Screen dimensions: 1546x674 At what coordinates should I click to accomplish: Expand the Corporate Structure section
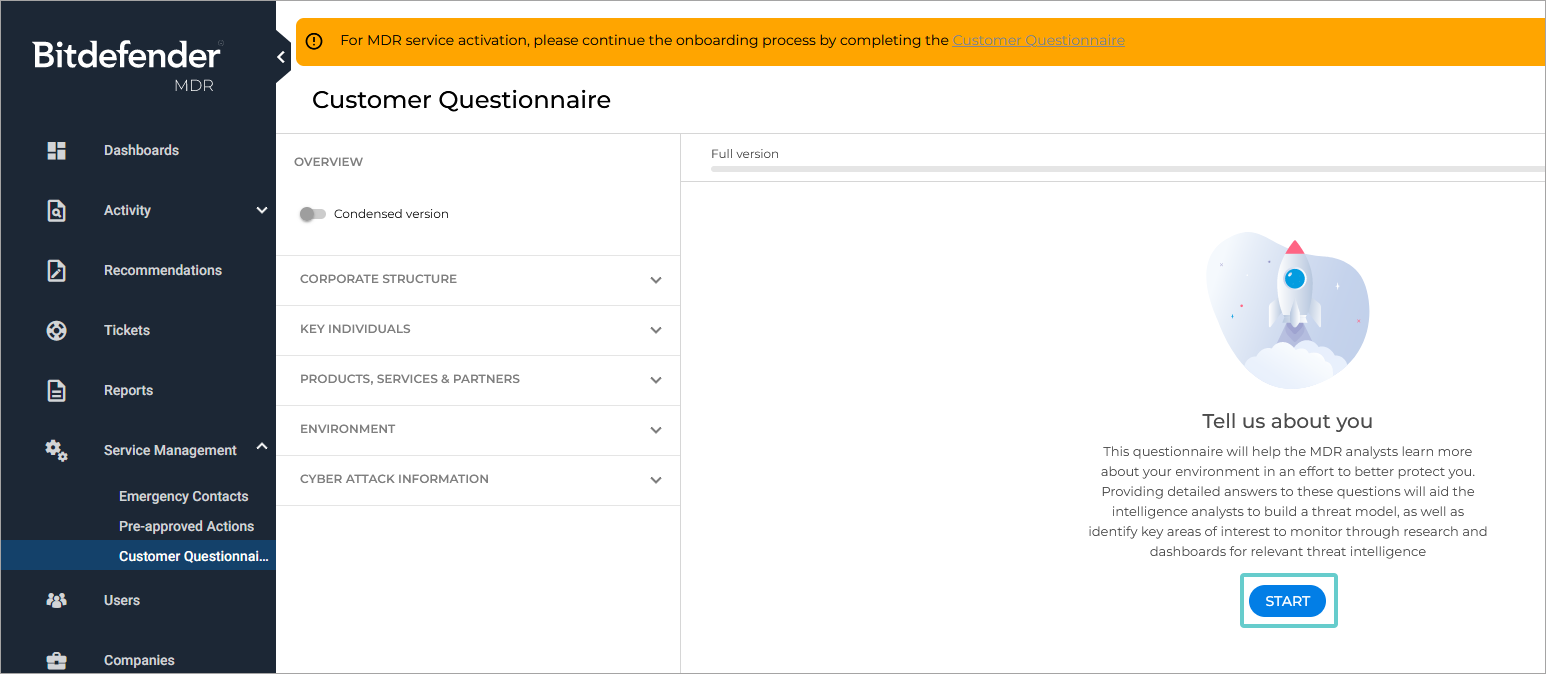point(656,280)
